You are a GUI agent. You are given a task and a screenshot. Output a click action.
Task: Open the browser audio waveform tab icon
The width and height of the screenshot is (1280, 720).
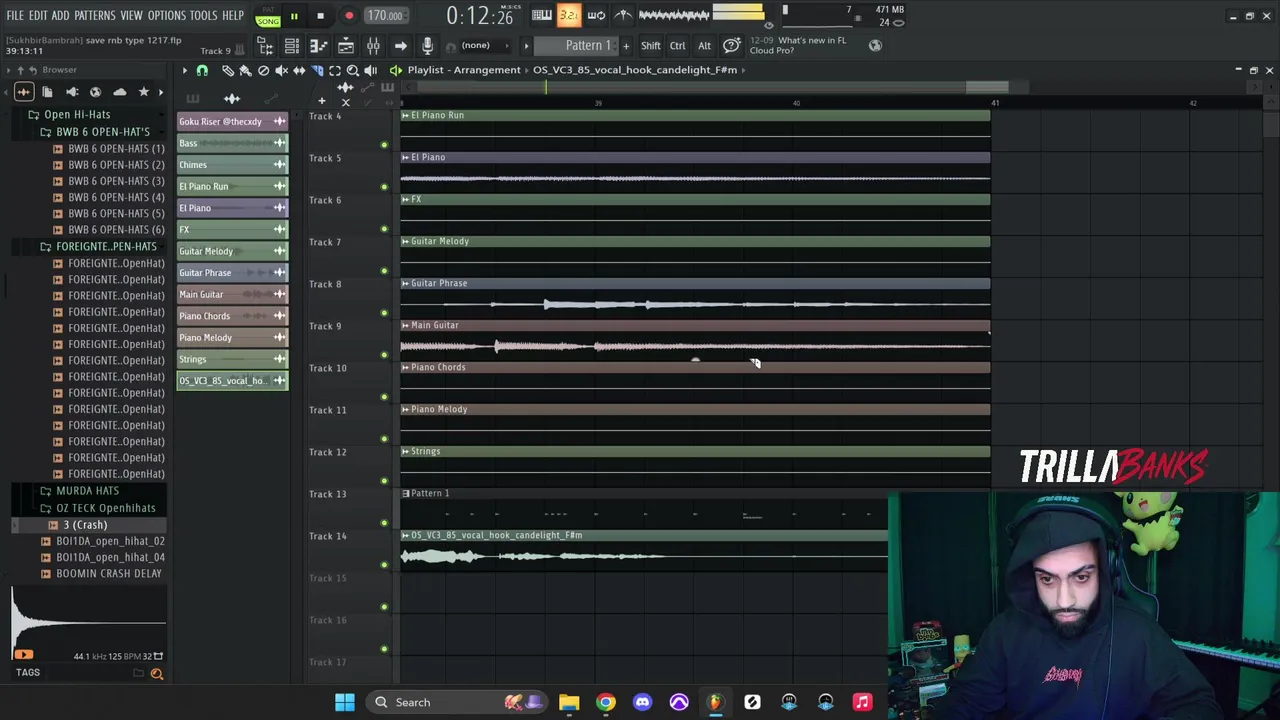(x=23, y=92)
